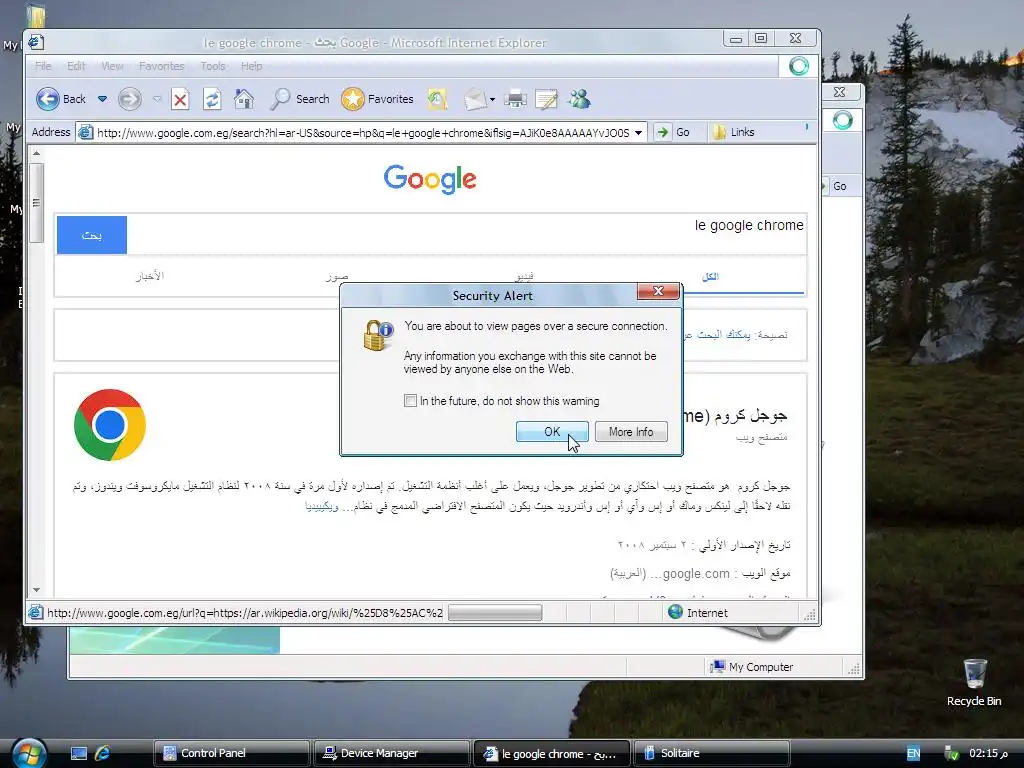The image size is (1024, 768).
Task: Open the Forward button history dropdown arrow
Action: click(x=157, y=99)
